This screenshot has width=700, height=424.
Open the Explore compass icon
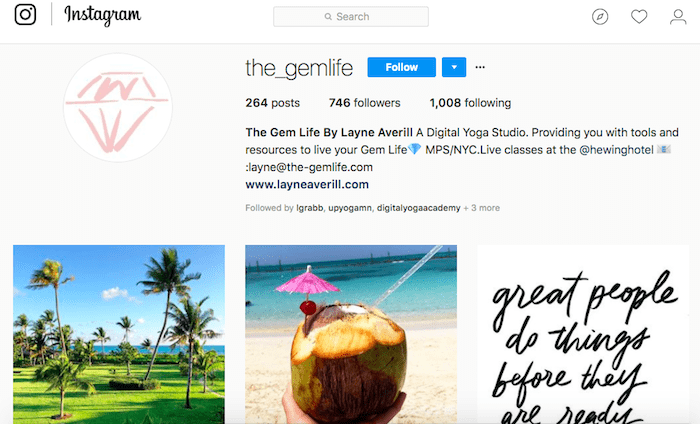(x=600, y=17)
